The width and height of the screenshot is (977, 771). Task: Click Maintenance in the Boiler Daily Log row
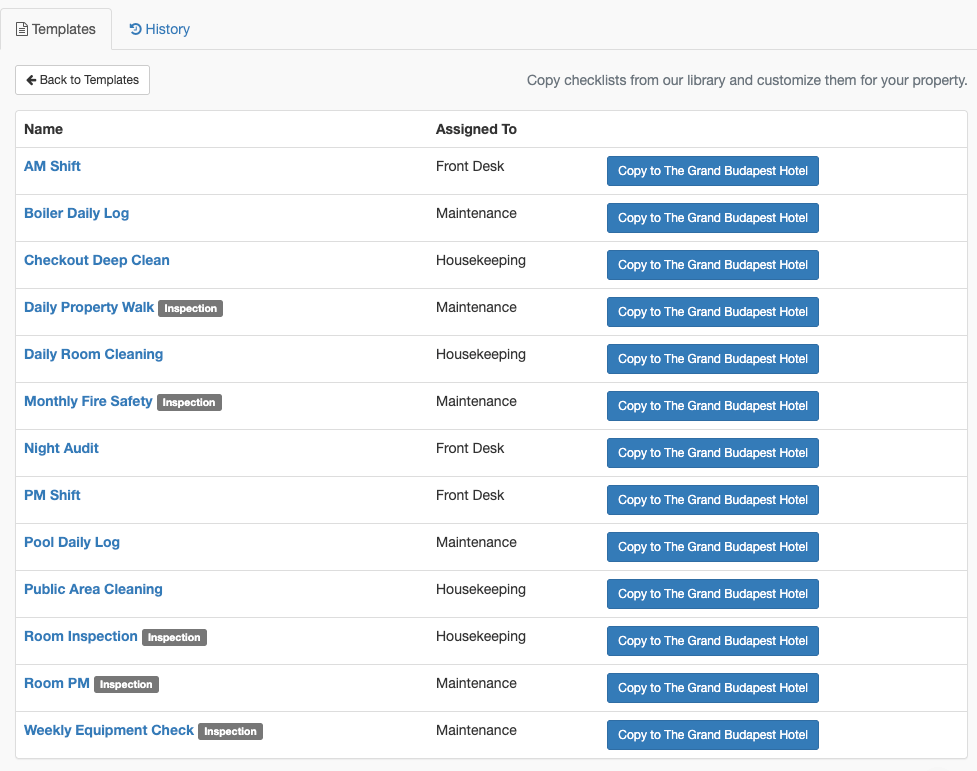point(476,213)
